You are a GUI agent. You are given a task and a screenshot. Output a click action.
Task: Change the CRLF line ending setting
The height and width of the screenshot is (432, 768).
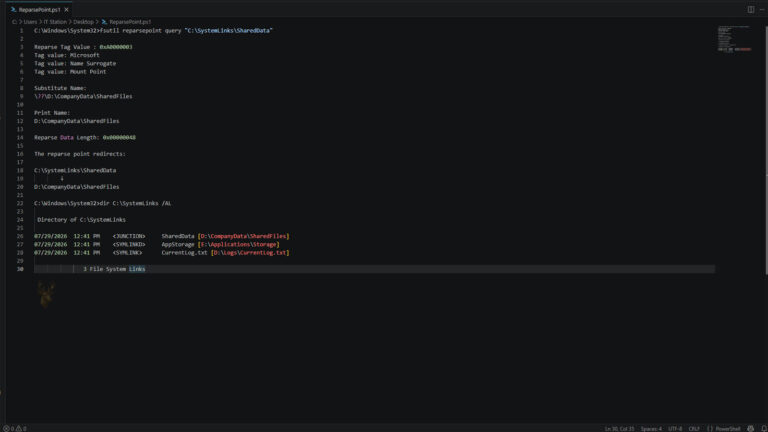pos(694,429)
